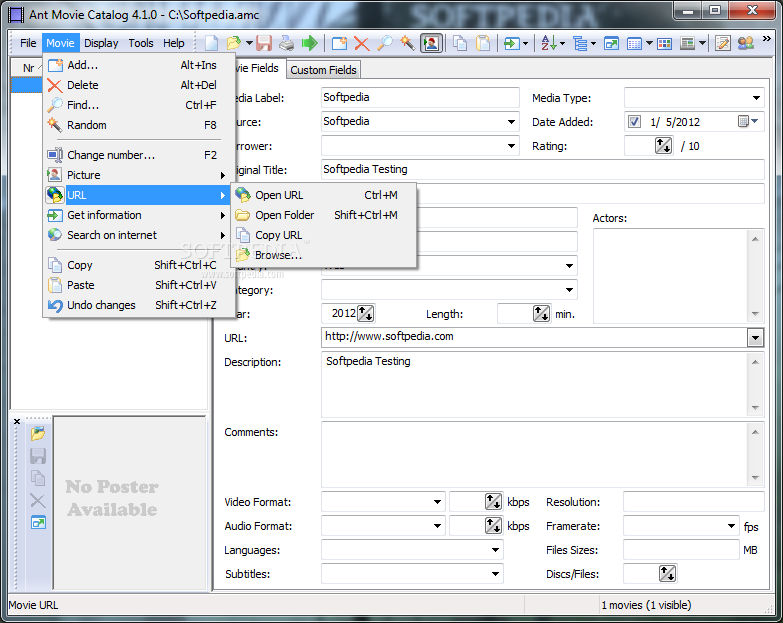This screenshot has width=783, height=623.
Task: Click the Year spinner button
Action: pos(366,313)
